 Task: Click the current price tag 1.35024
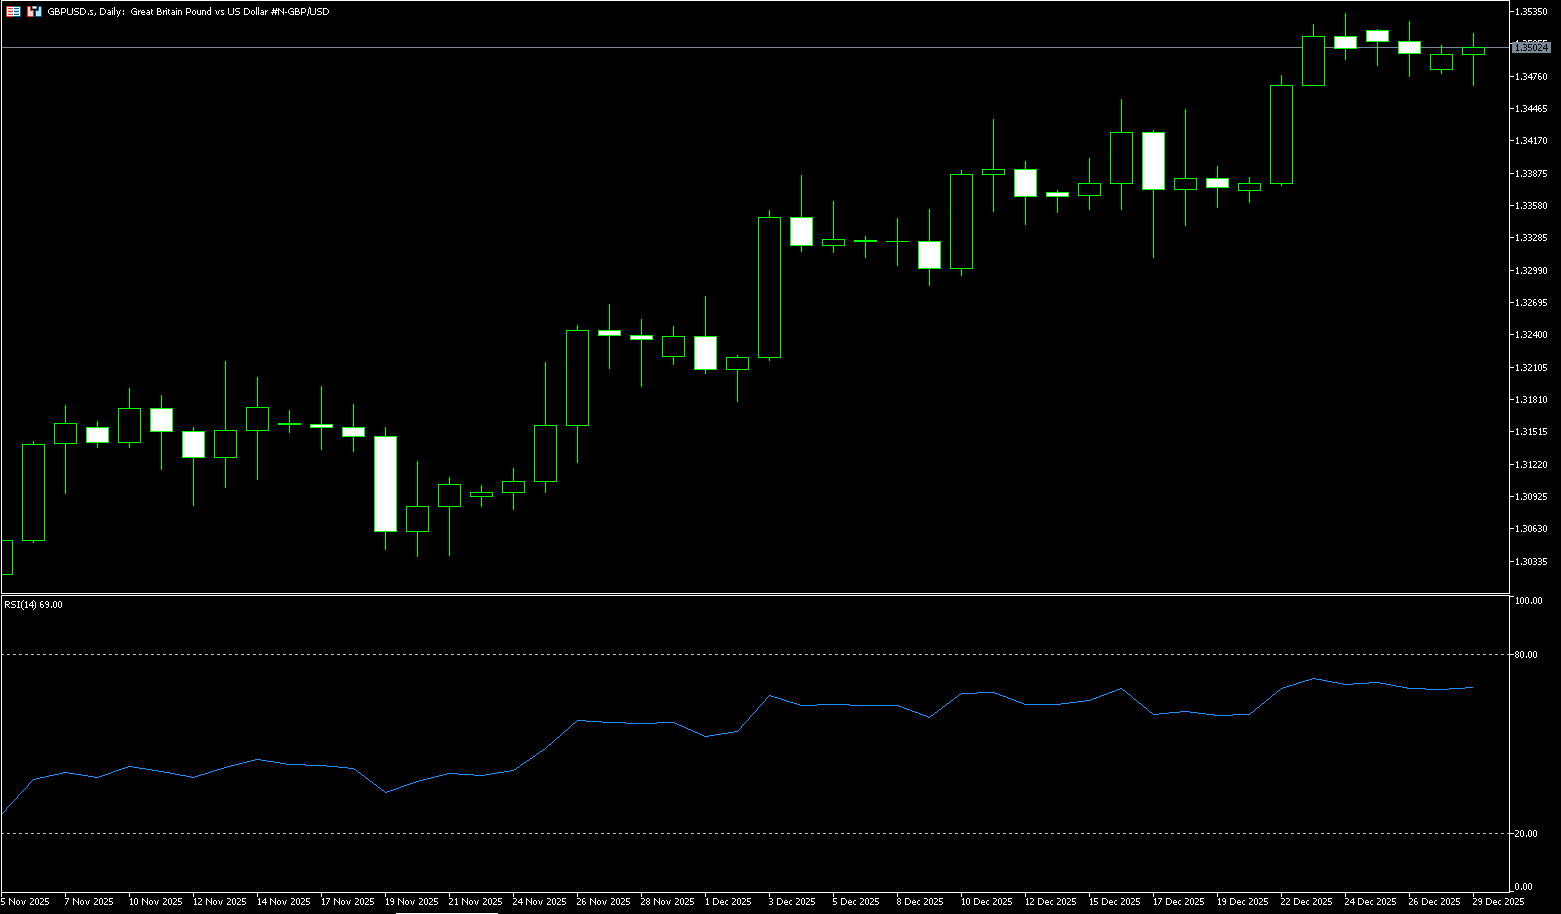click(x=1531, y=47)
